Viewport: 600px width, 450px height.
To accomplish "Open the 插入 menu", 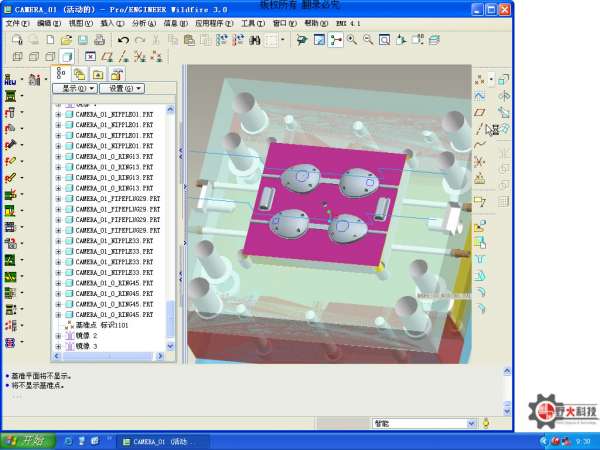I will 112,23.
